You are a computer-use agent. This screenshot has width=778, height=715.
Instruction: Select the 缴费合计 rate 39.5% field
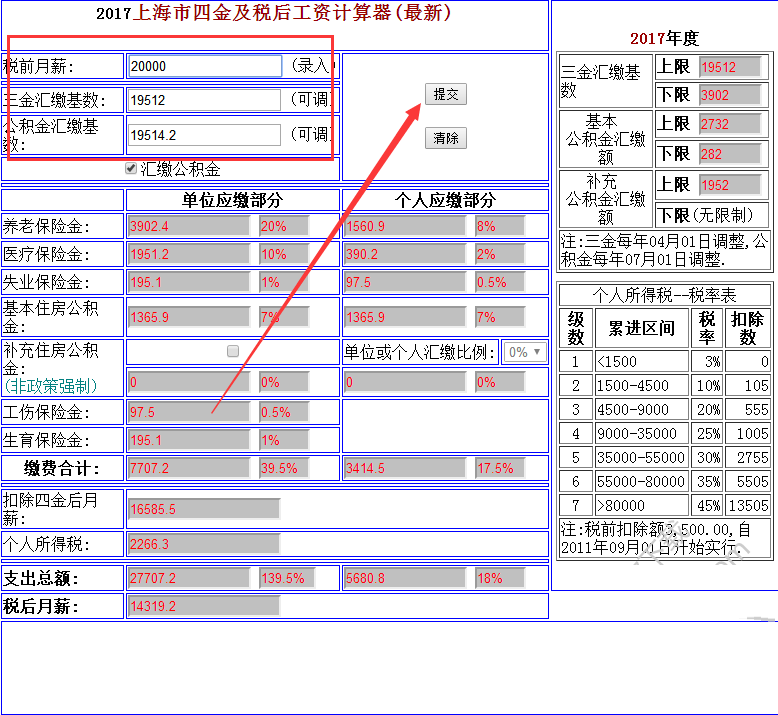pyautogui.click(x=284, y=468)
